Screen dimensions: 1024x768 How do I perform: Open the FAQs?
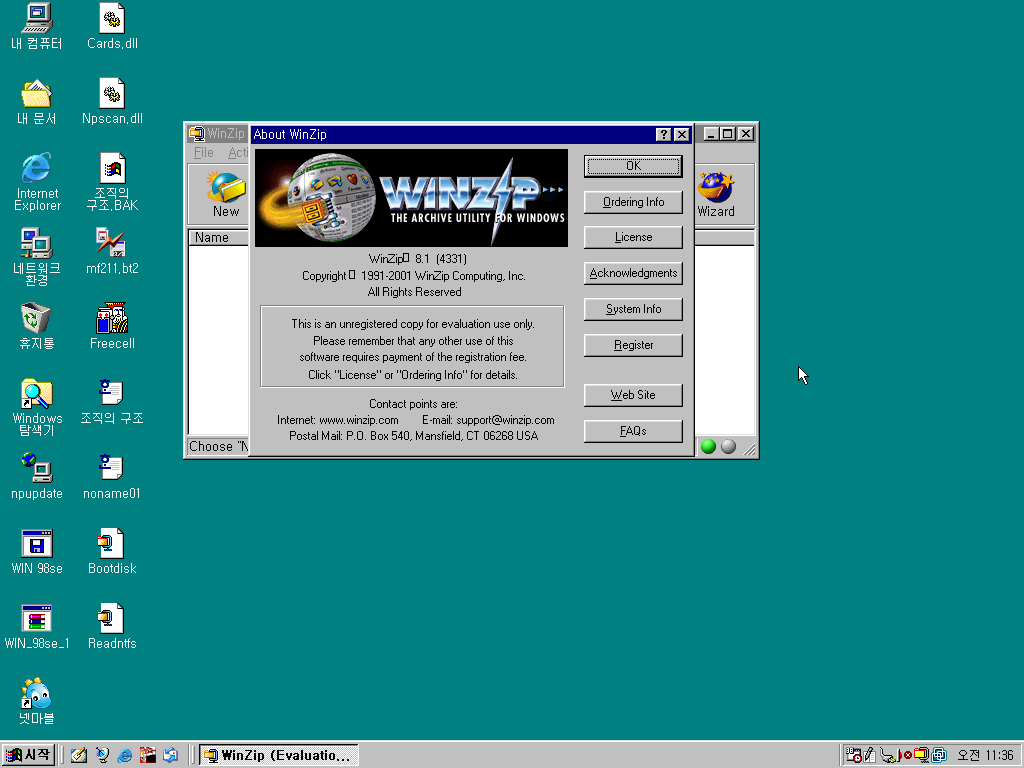pyautogui.click(x=633, y=431)
